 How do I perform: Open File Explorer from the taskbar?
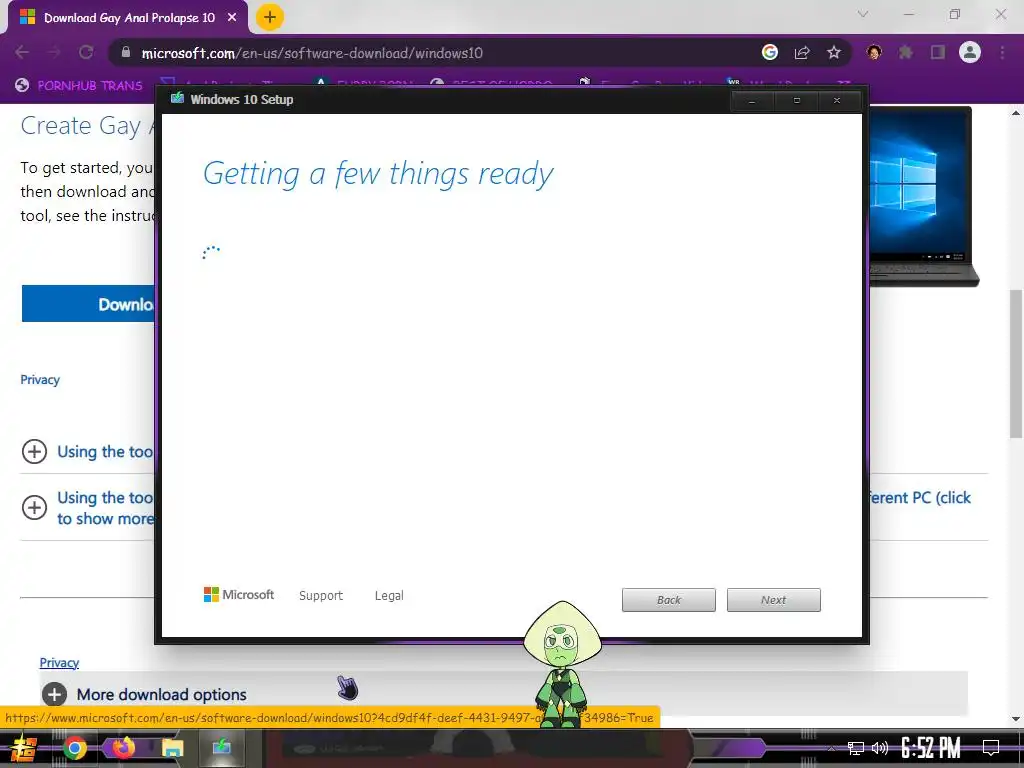click(173, 748)
